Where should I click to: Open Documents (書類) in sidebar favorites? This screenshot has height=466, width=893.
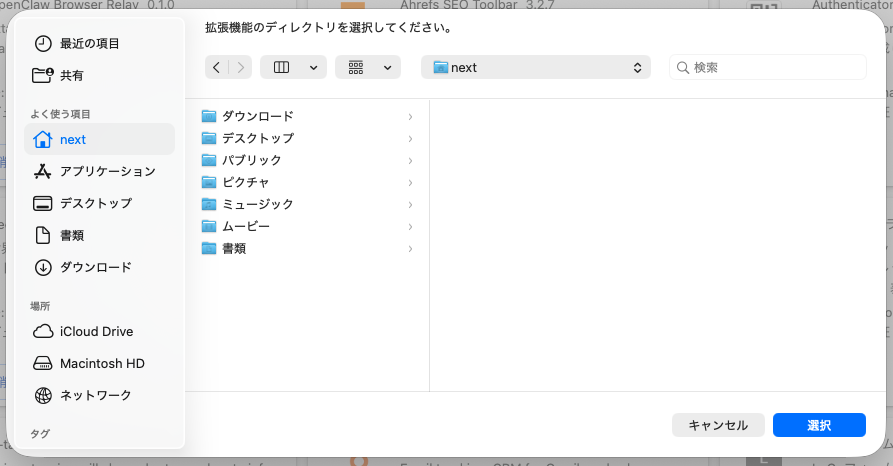(x=71, y=235)
